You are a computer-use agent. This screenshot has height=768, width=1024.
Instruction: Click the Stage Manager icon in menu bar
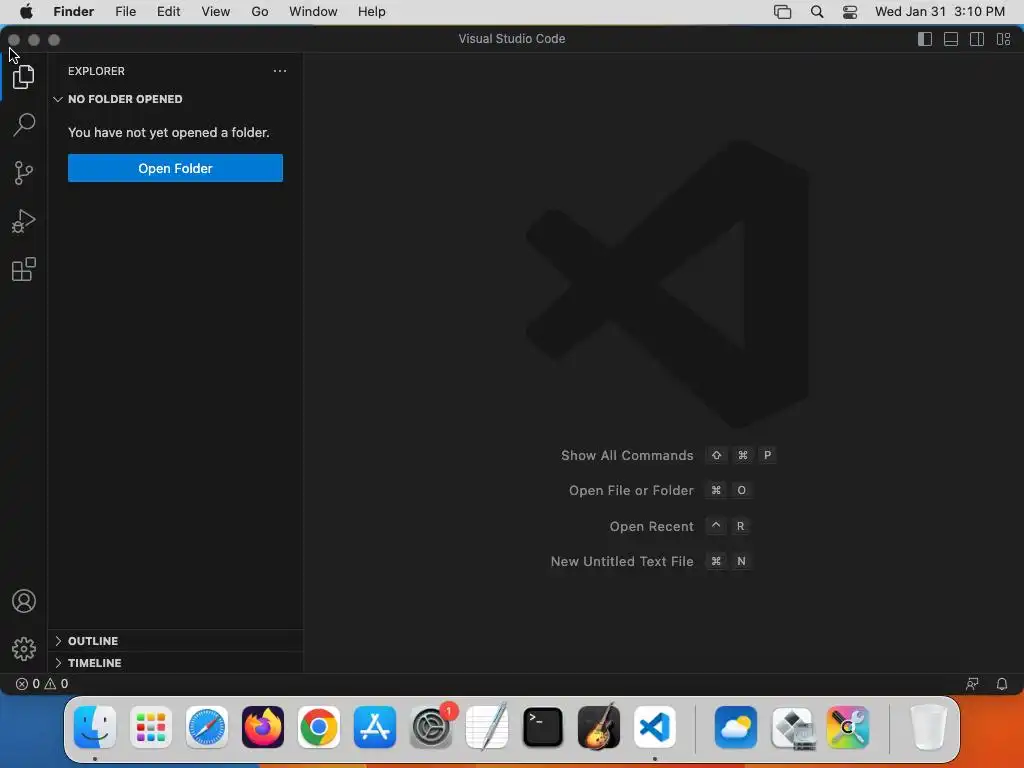782,12
